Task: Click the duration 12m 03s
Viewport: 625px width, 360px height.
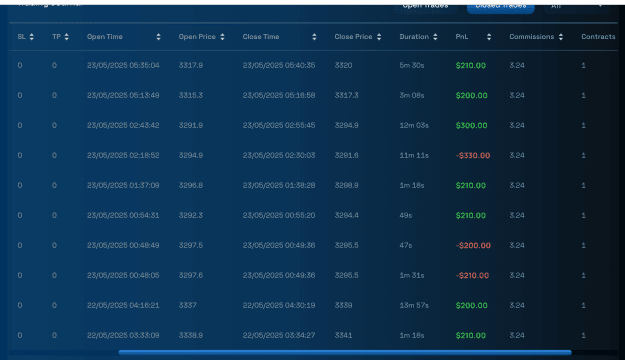Action: 414,125
